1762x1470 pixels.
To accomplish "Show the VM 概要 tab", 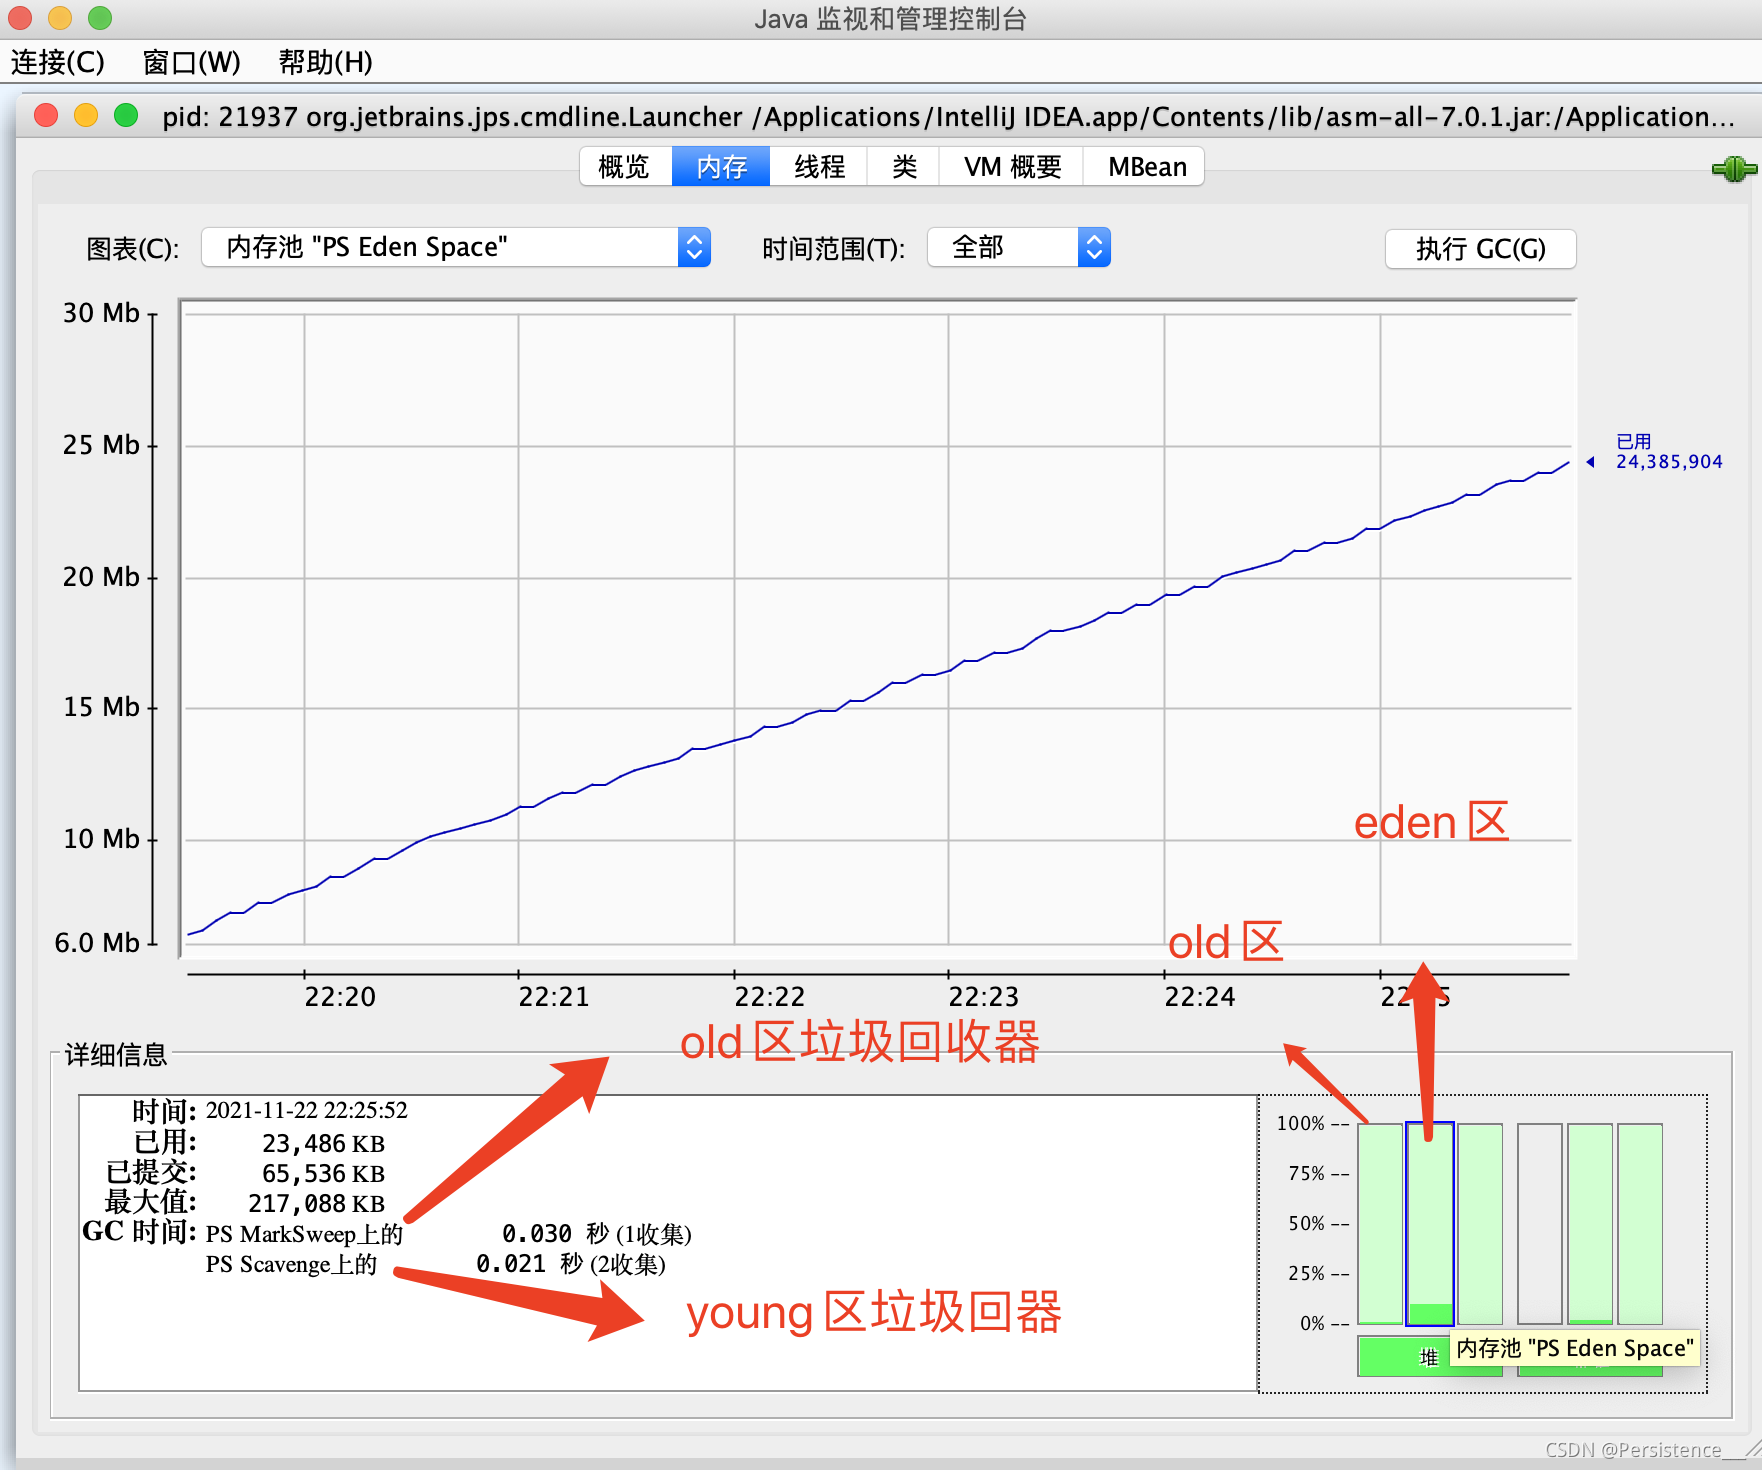I will (x=1012, y=167).
